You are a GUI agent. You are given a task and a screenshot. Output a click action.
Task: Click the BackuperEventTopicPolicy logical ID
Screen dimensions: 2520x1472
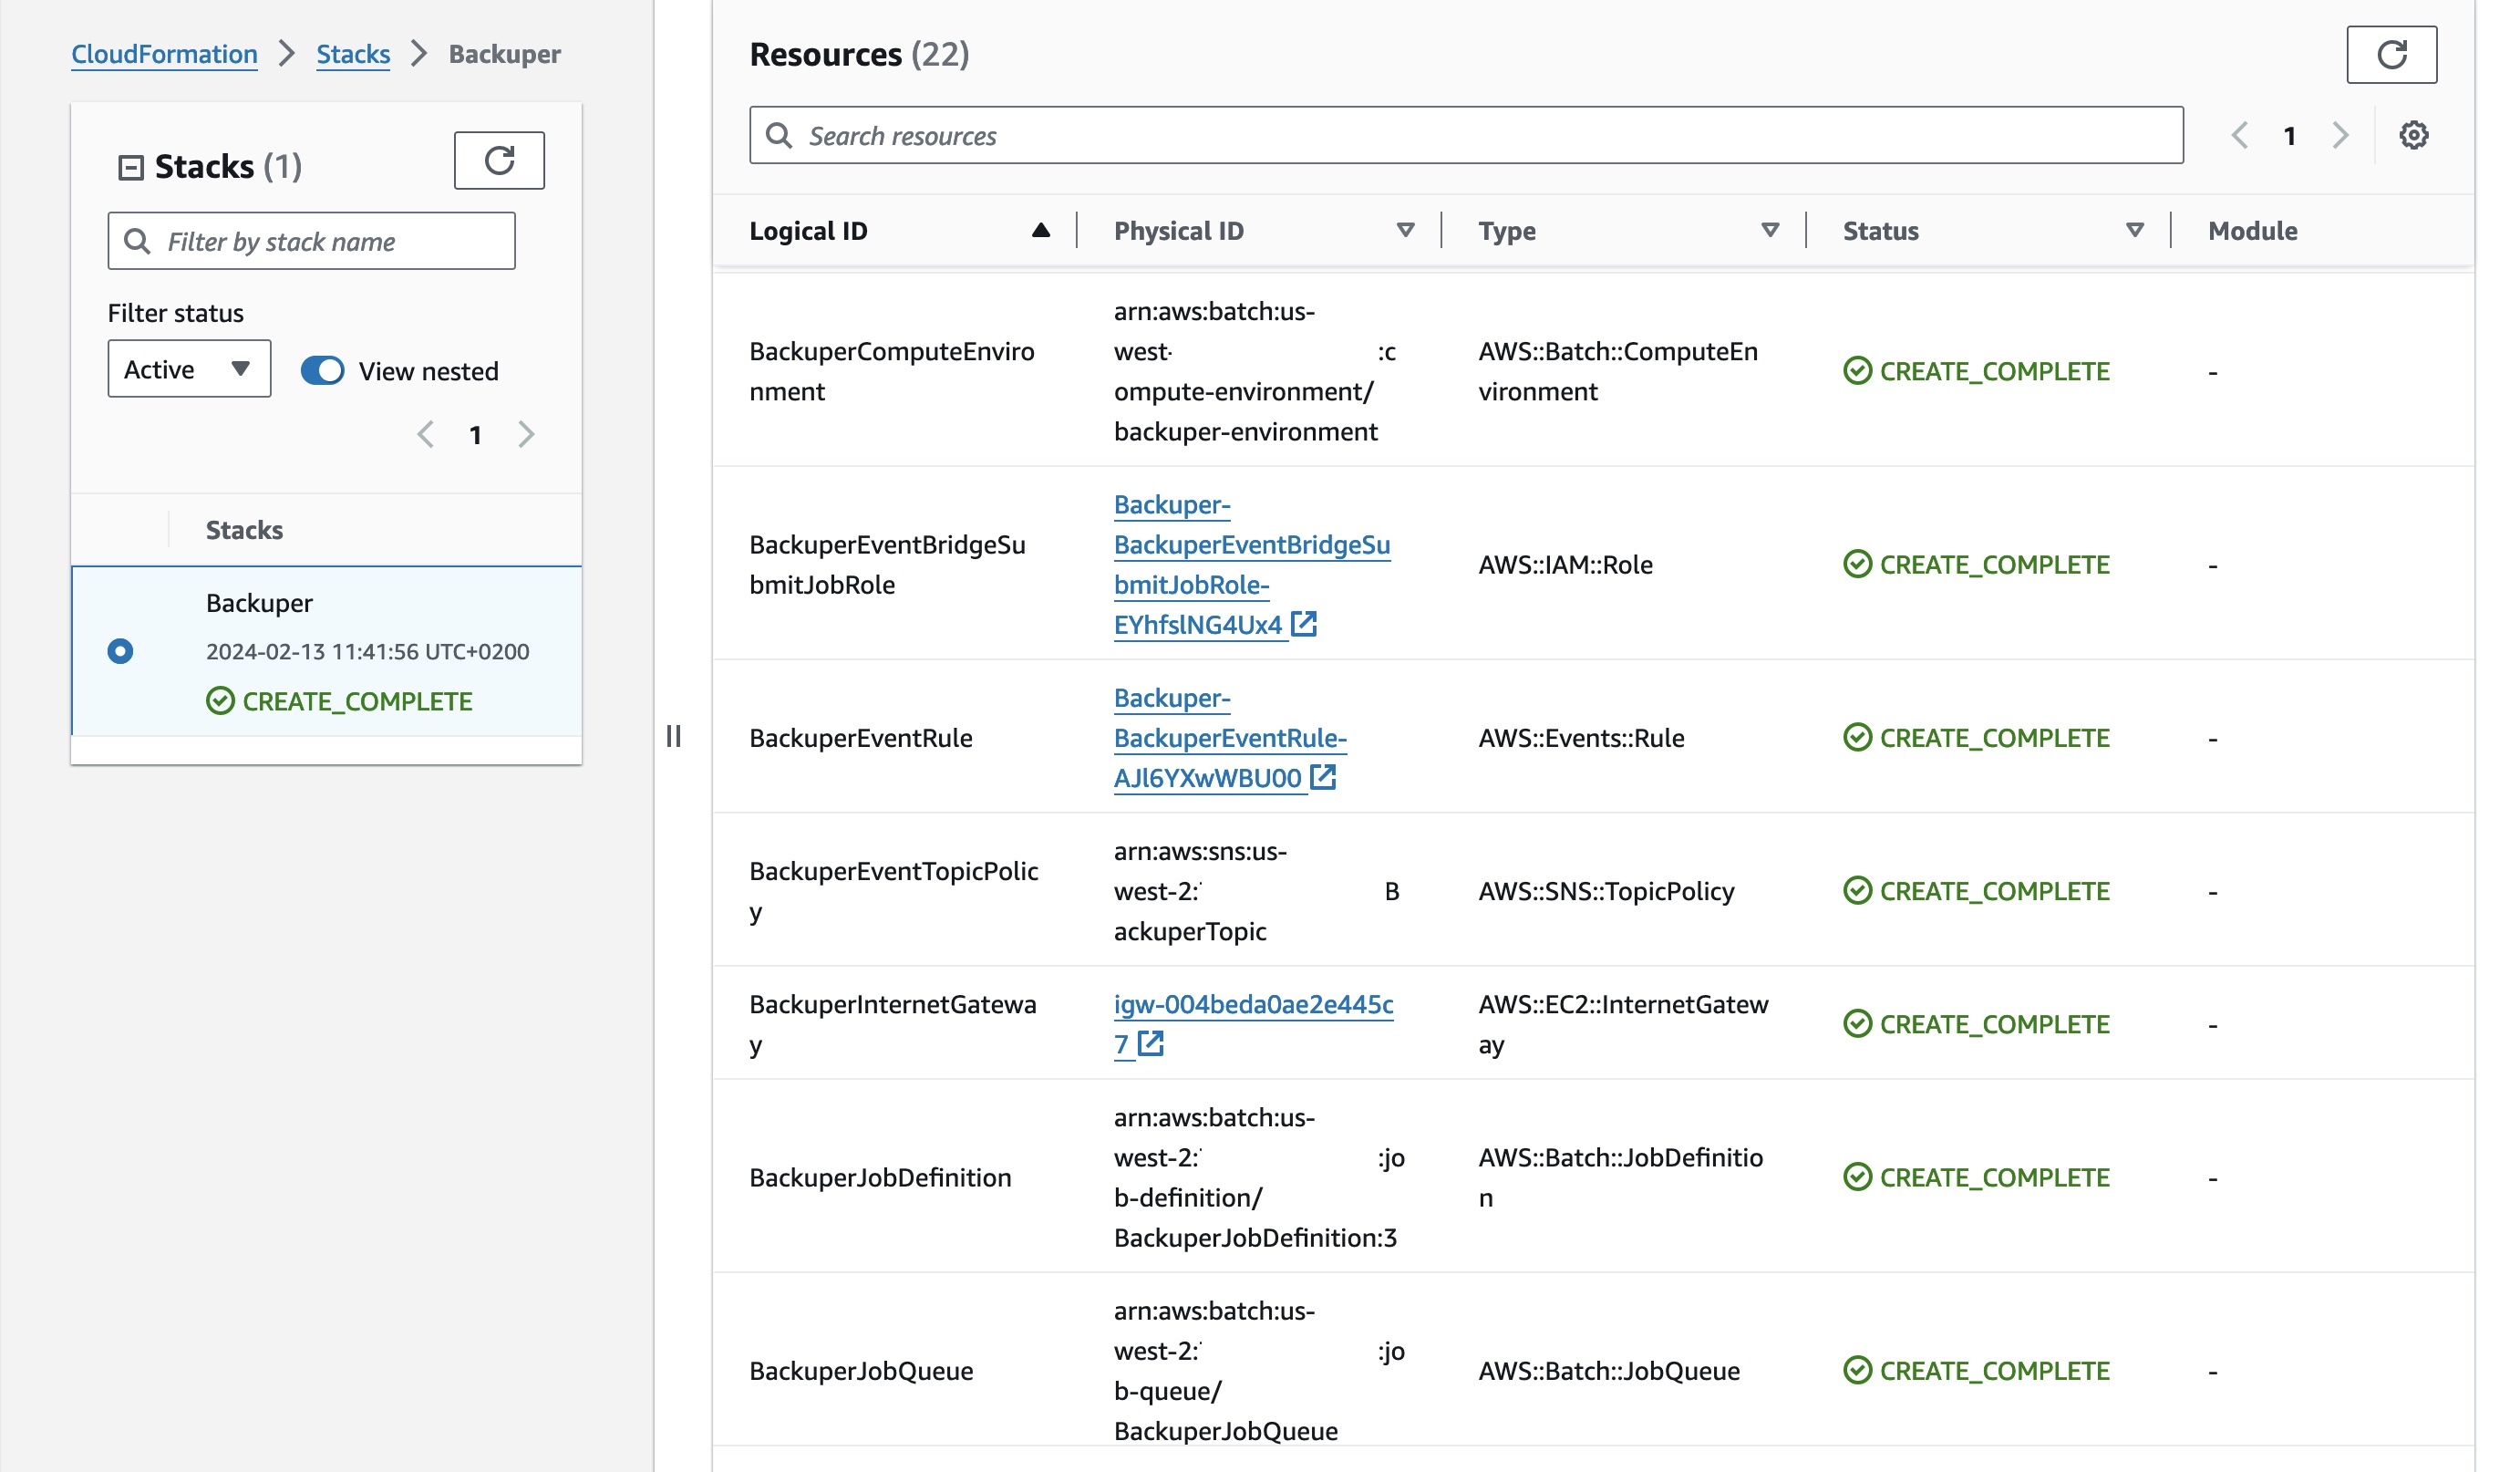(x=894, y=891)
